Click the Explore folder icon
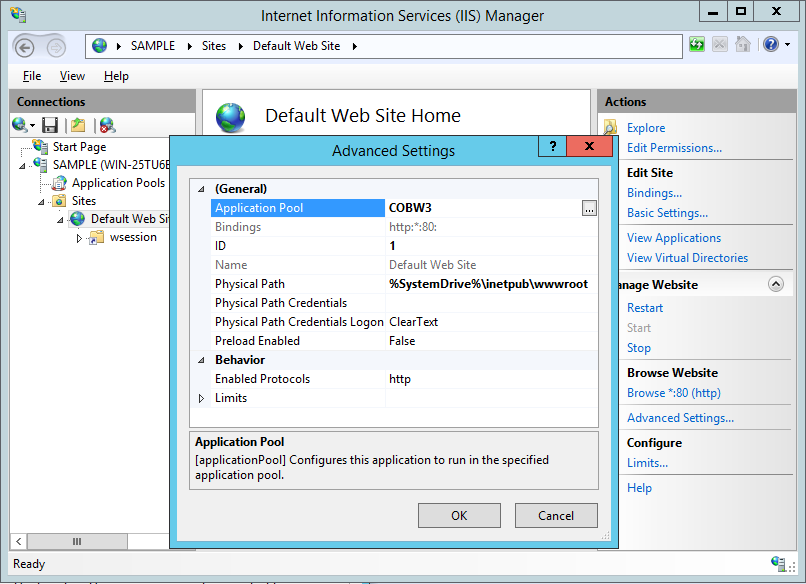Image resolution: width=806 pixels, height=584 pixels. click(x=610, y=127)
